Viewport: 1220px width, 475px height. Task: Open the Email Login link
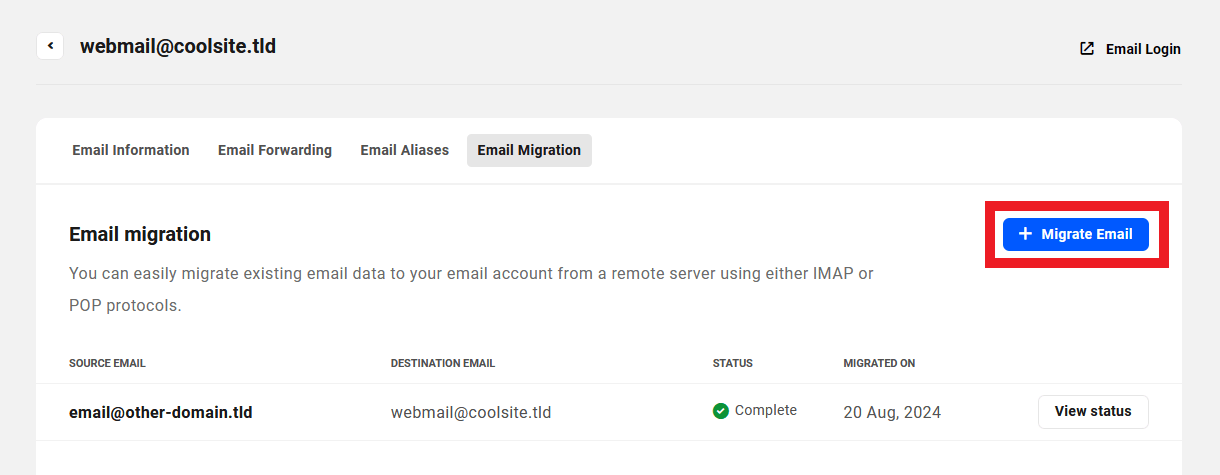[1131, 48]
